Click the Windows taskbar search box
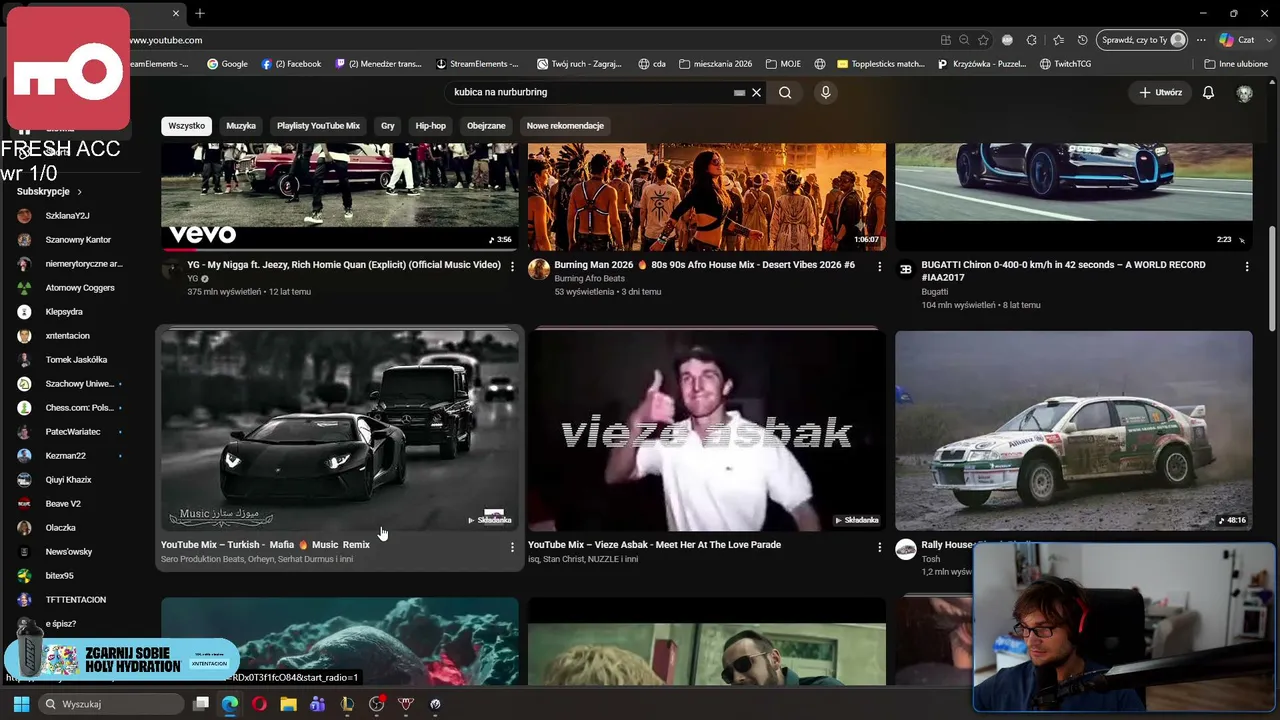Image resolution: width=1280 pixels, height=720 pixels. 112,704
